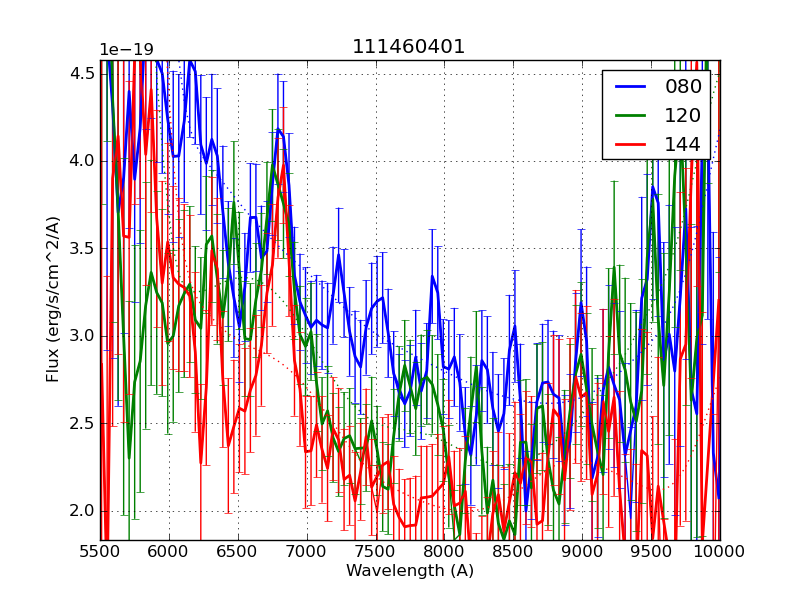
Task: Click legend label 144
Action: point(684,144)
